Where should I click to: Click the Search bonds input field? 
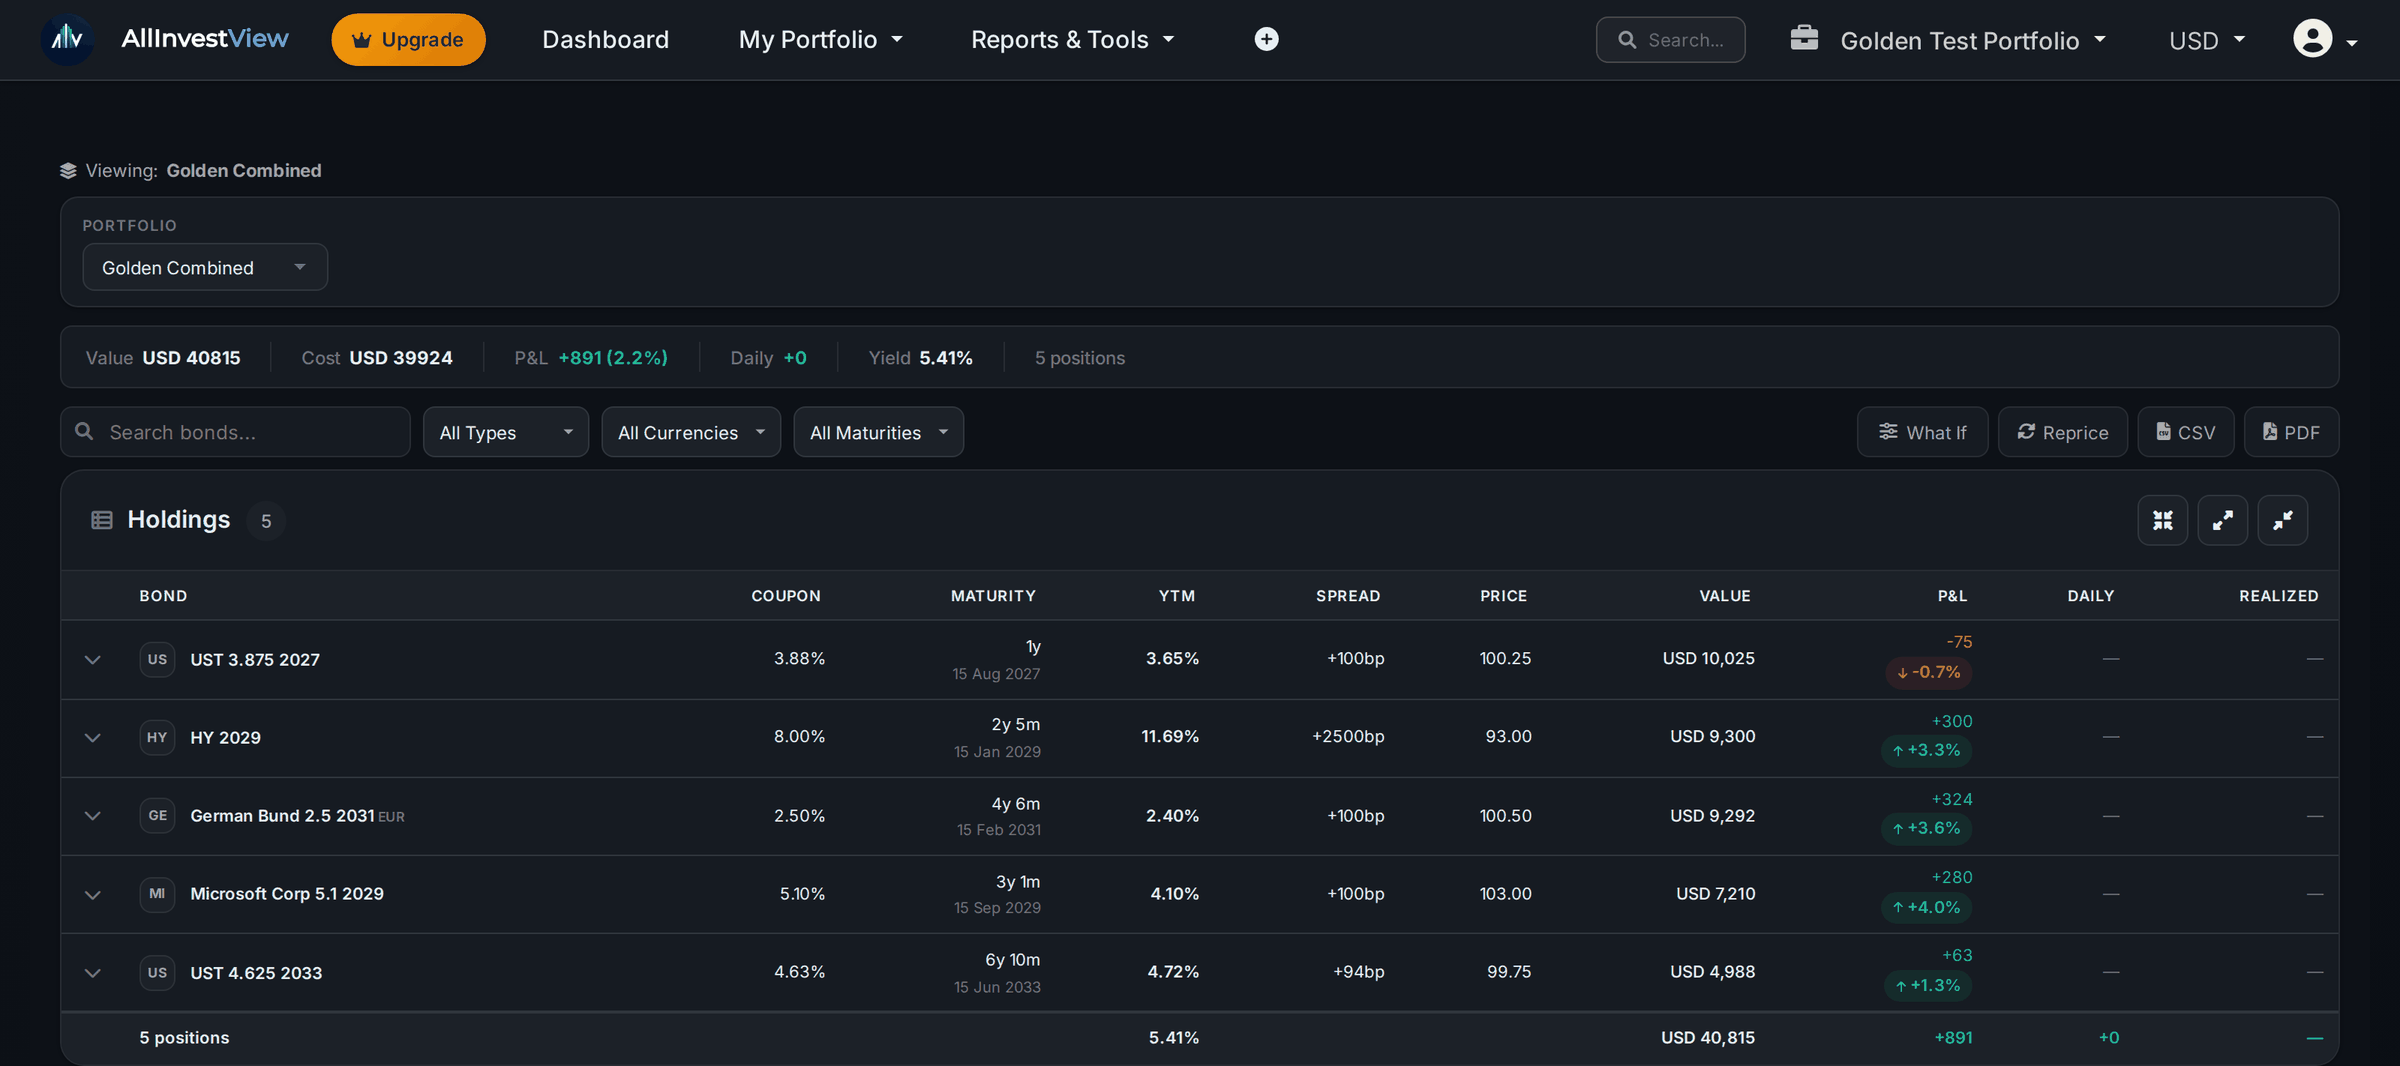[x=235, y=432]
